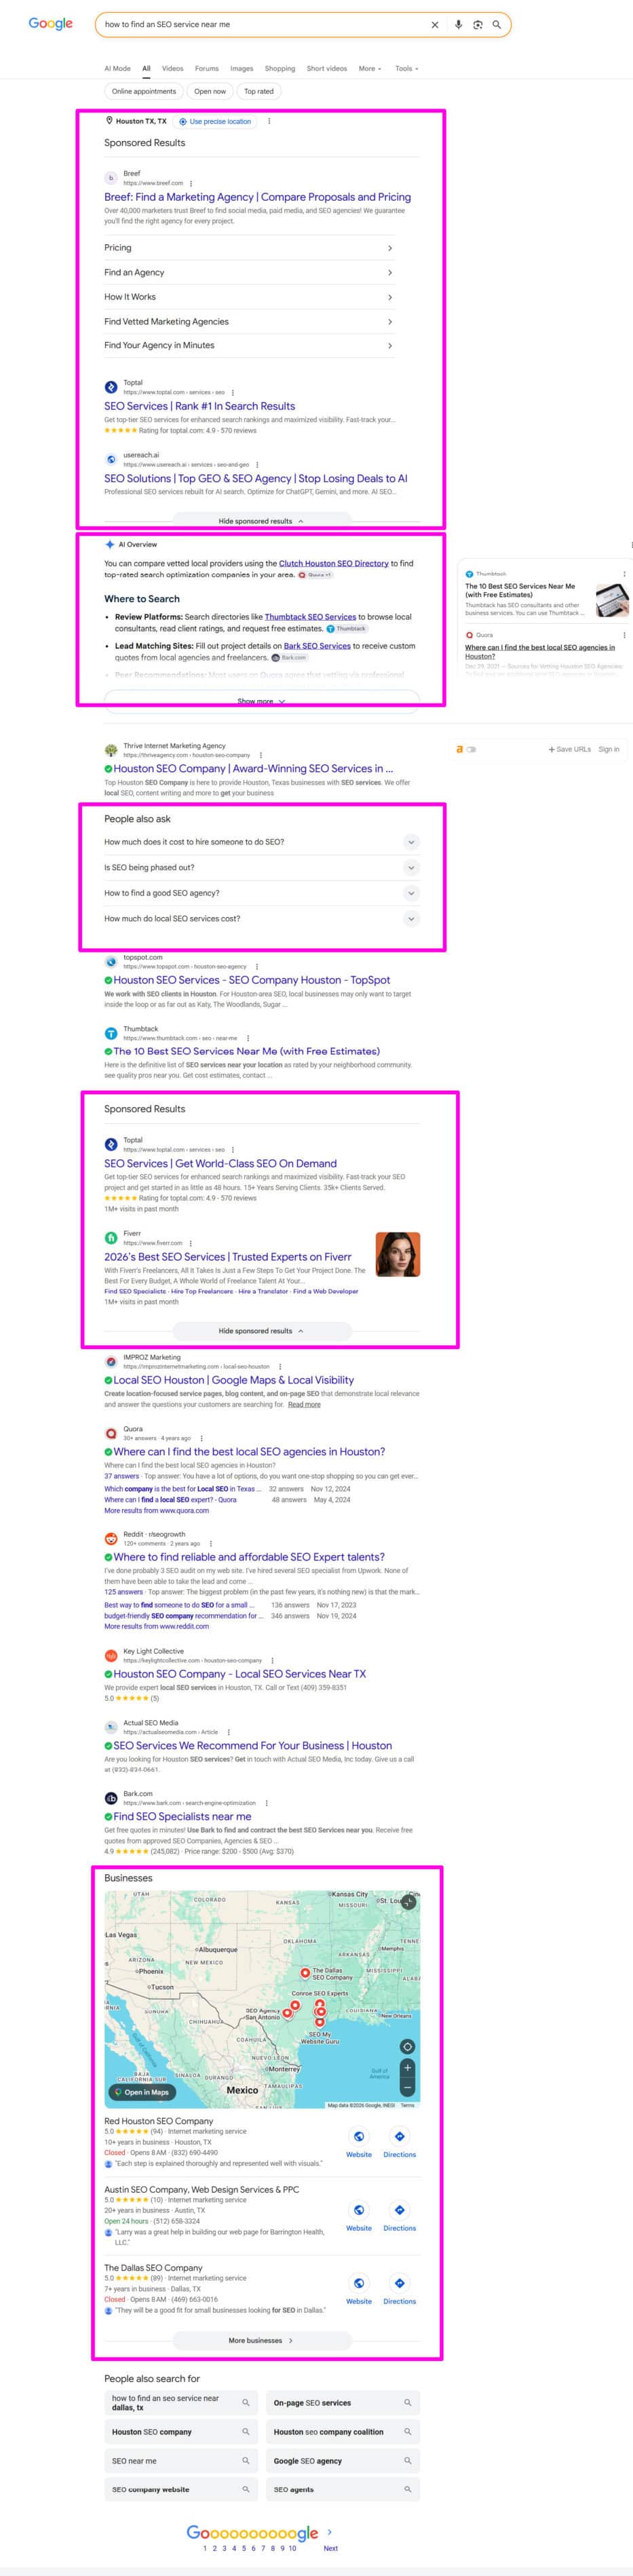Screen dimensions: 633x2576
Task: Switch to the Forums tab
Action: click(x=207, y=69)
